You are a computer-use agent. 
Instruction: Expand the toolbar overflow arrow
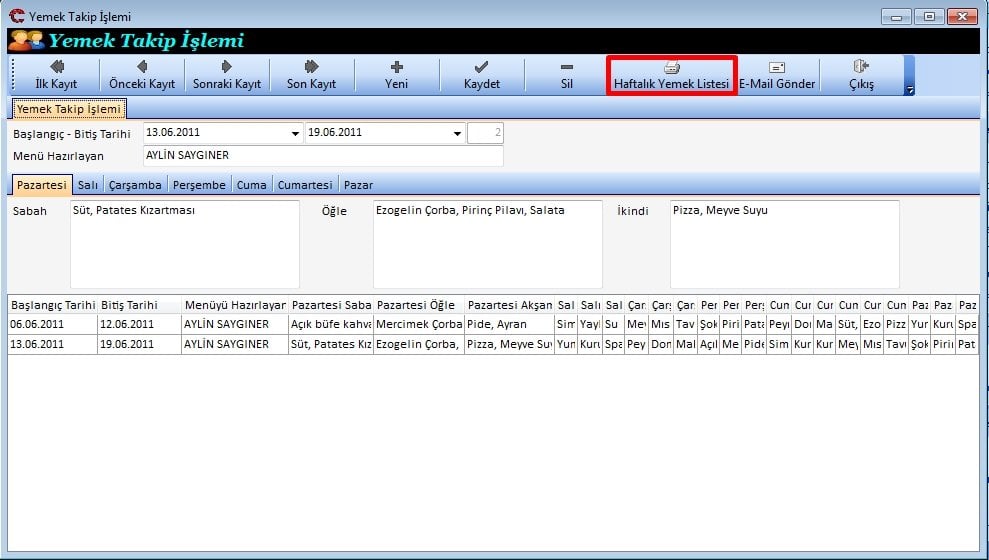[x=909, y=90]
